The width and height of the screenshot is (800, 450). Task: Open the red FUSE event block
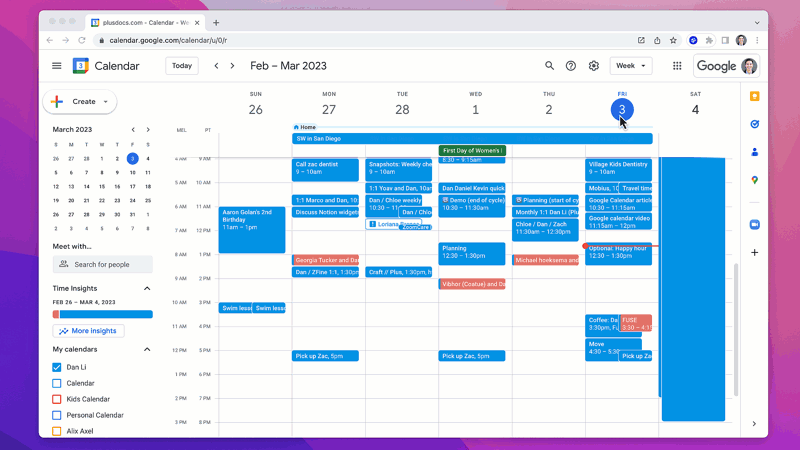[x=636, y=323]
